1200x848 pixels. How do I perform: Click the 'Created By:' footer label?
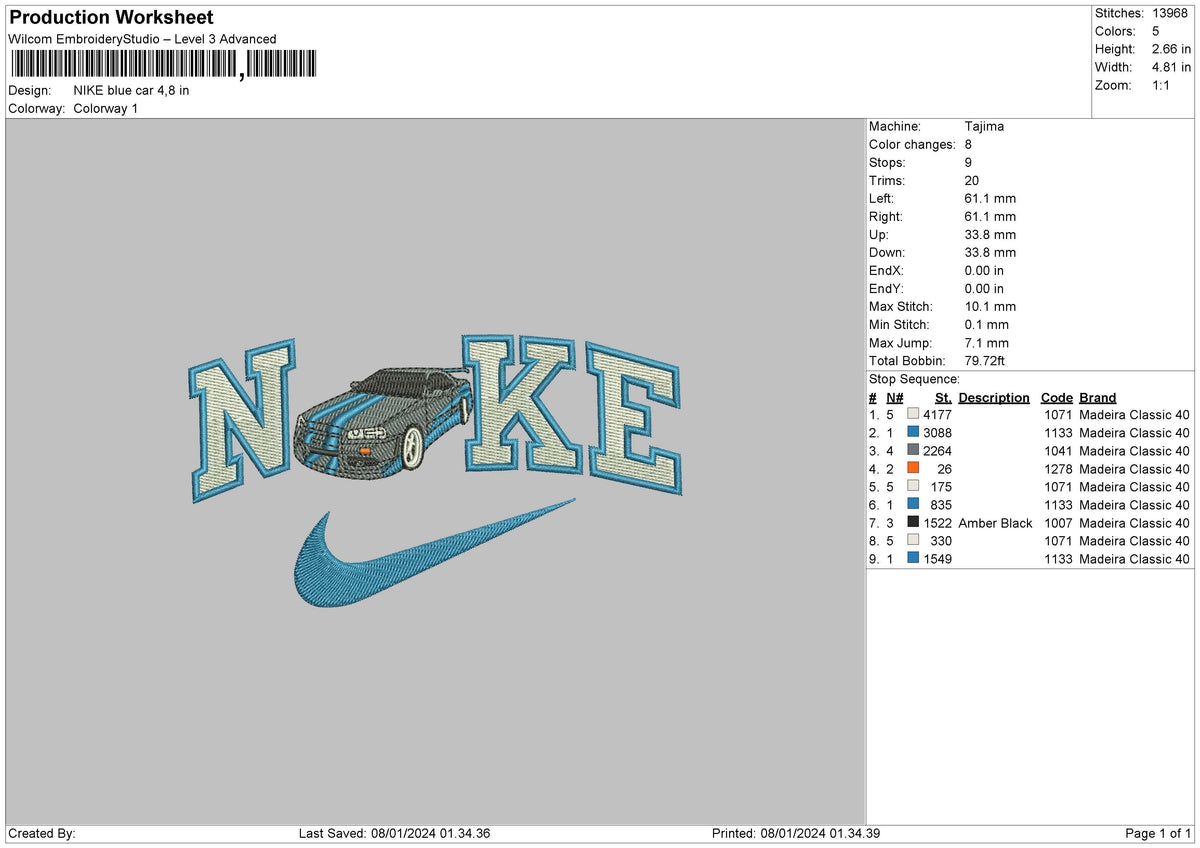click(x=41, y=833)
